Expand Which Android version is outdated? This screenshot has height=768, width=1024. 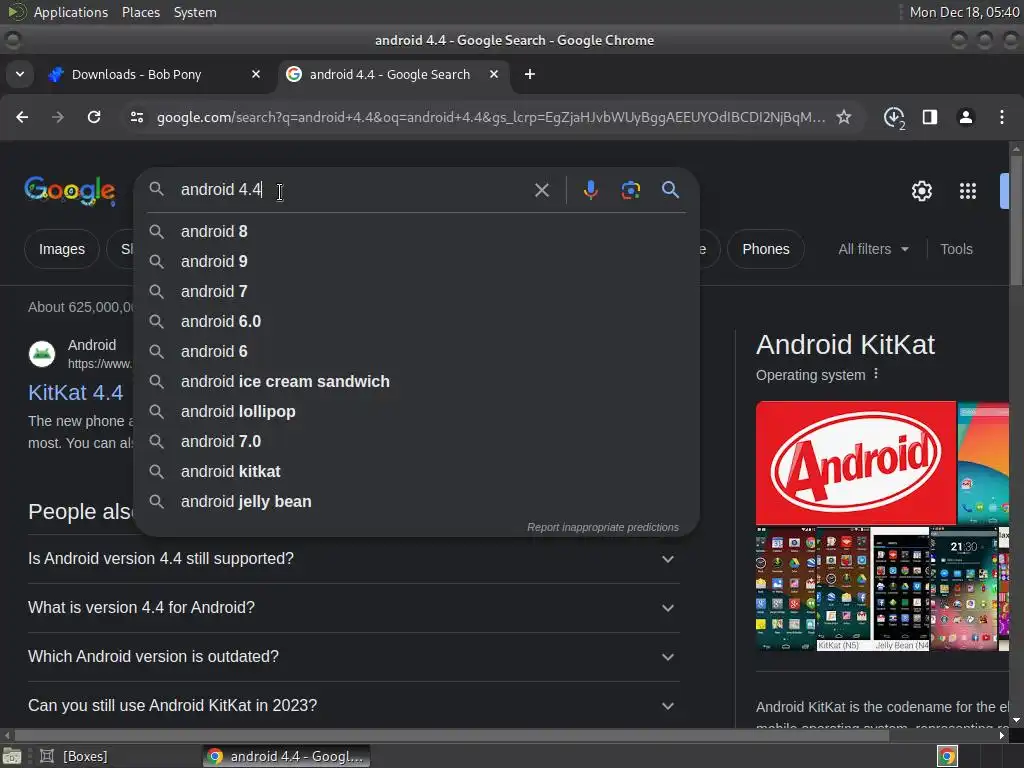(x=353, y=657)
